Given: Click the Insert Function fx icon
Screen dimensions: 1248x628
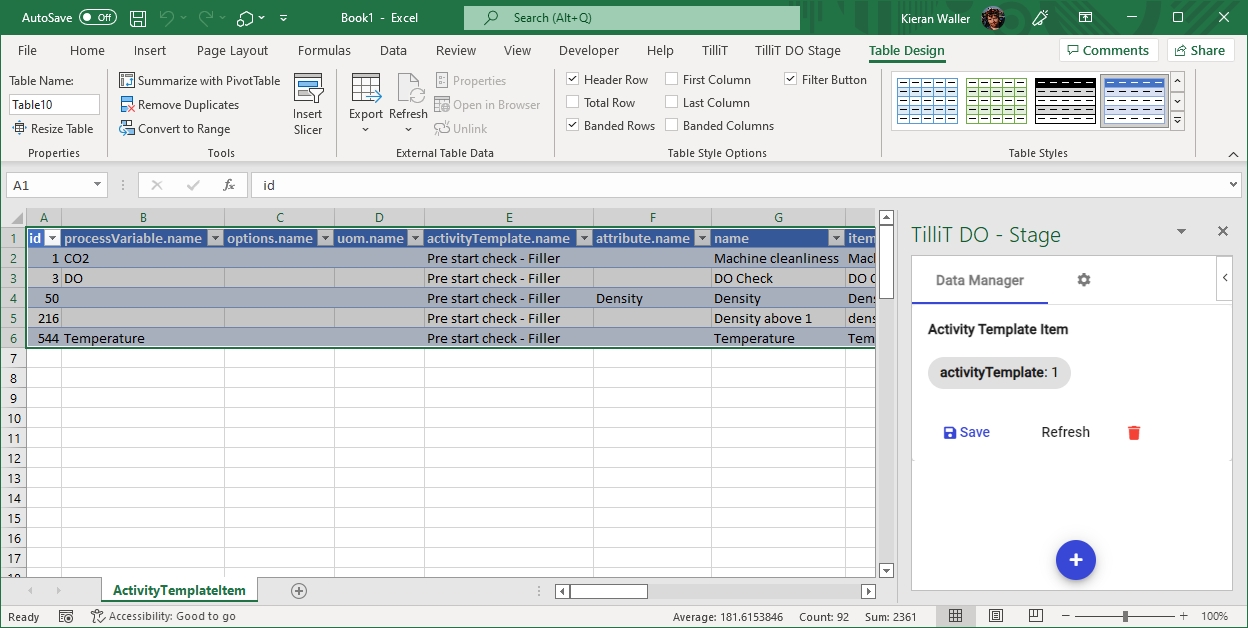Looking at the screenshot, I should (x=229, y=185).
